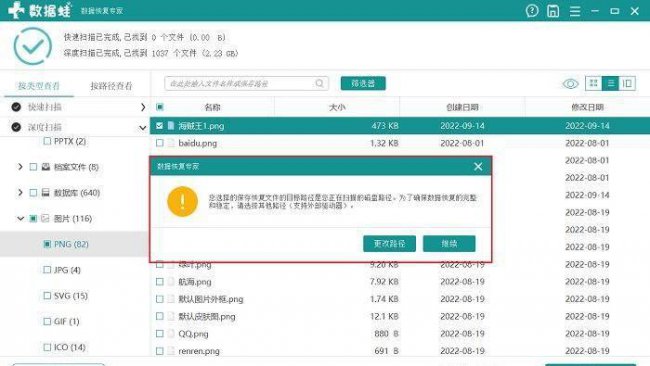Sort by the 修改日期 column header
The height and width of the screenshot is (366, 650).
coord(587,107)
